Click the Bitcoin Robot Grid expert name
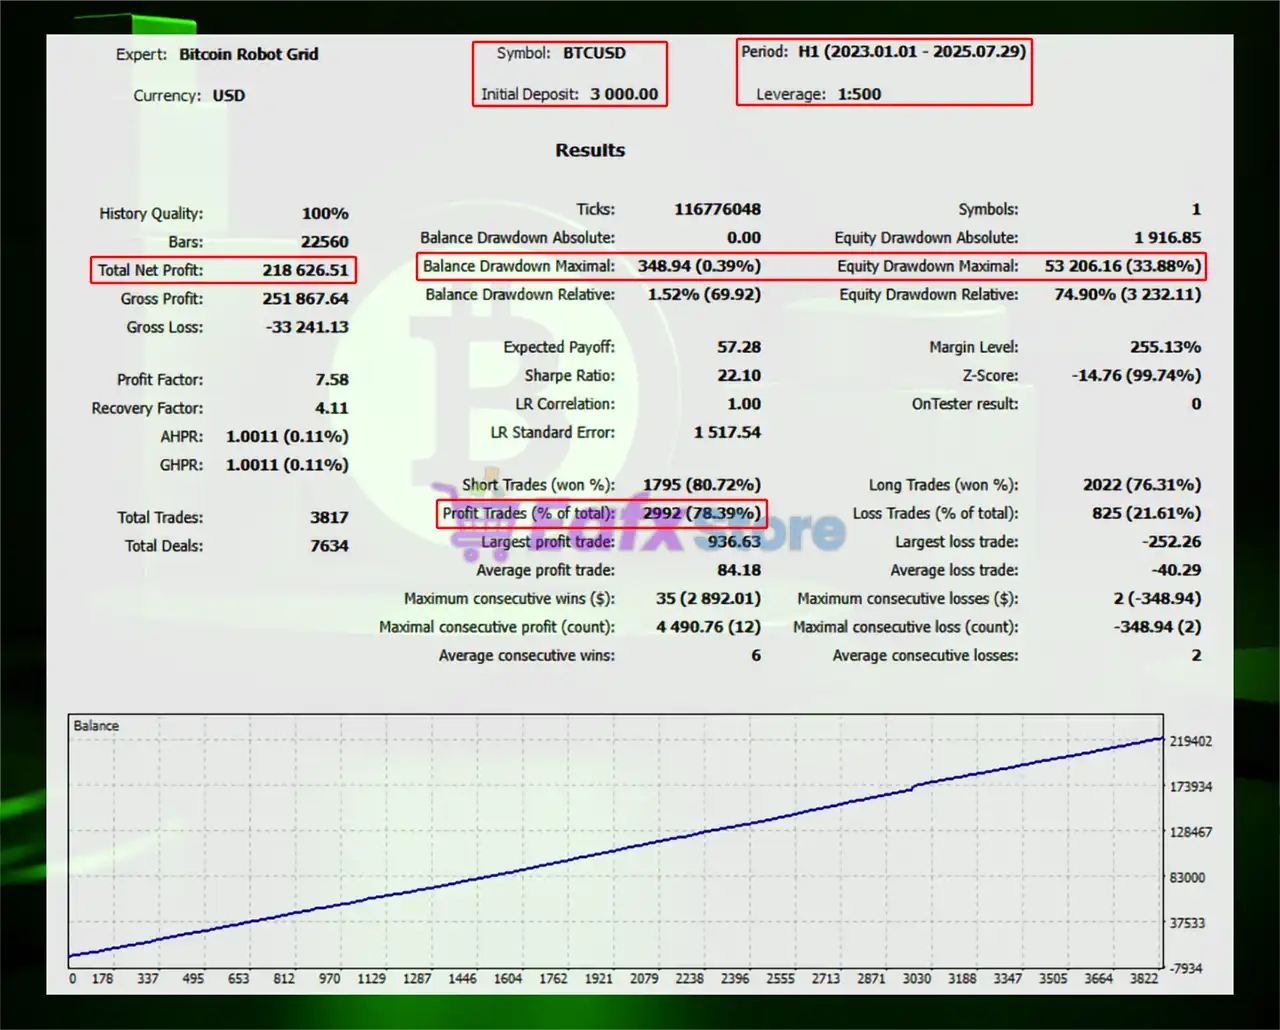Screen dimensions: 1280x1030 click(248, 54)
